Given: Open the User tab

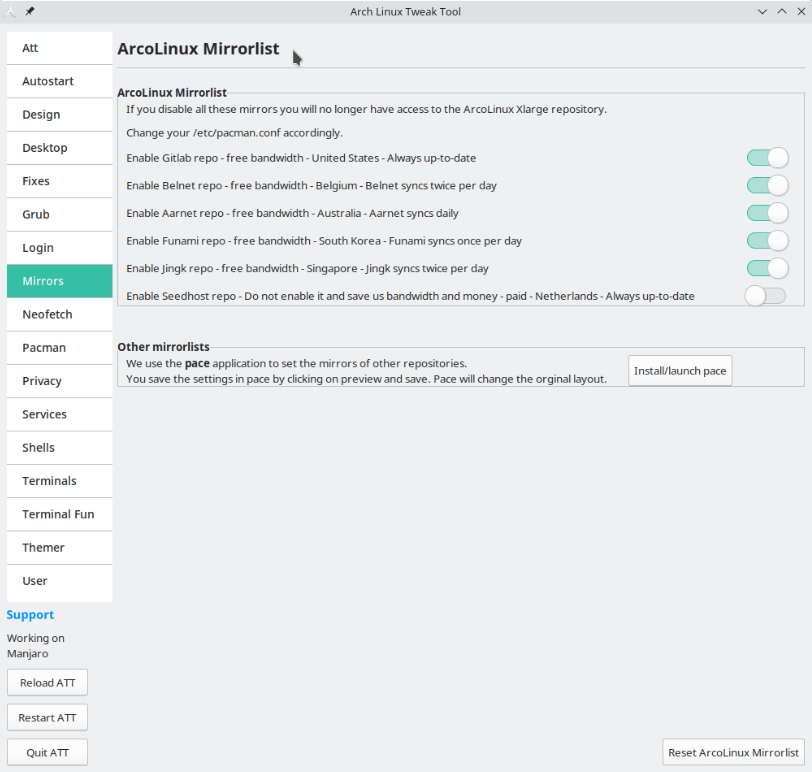Looking at the screenshot, I should pos(60,581).
